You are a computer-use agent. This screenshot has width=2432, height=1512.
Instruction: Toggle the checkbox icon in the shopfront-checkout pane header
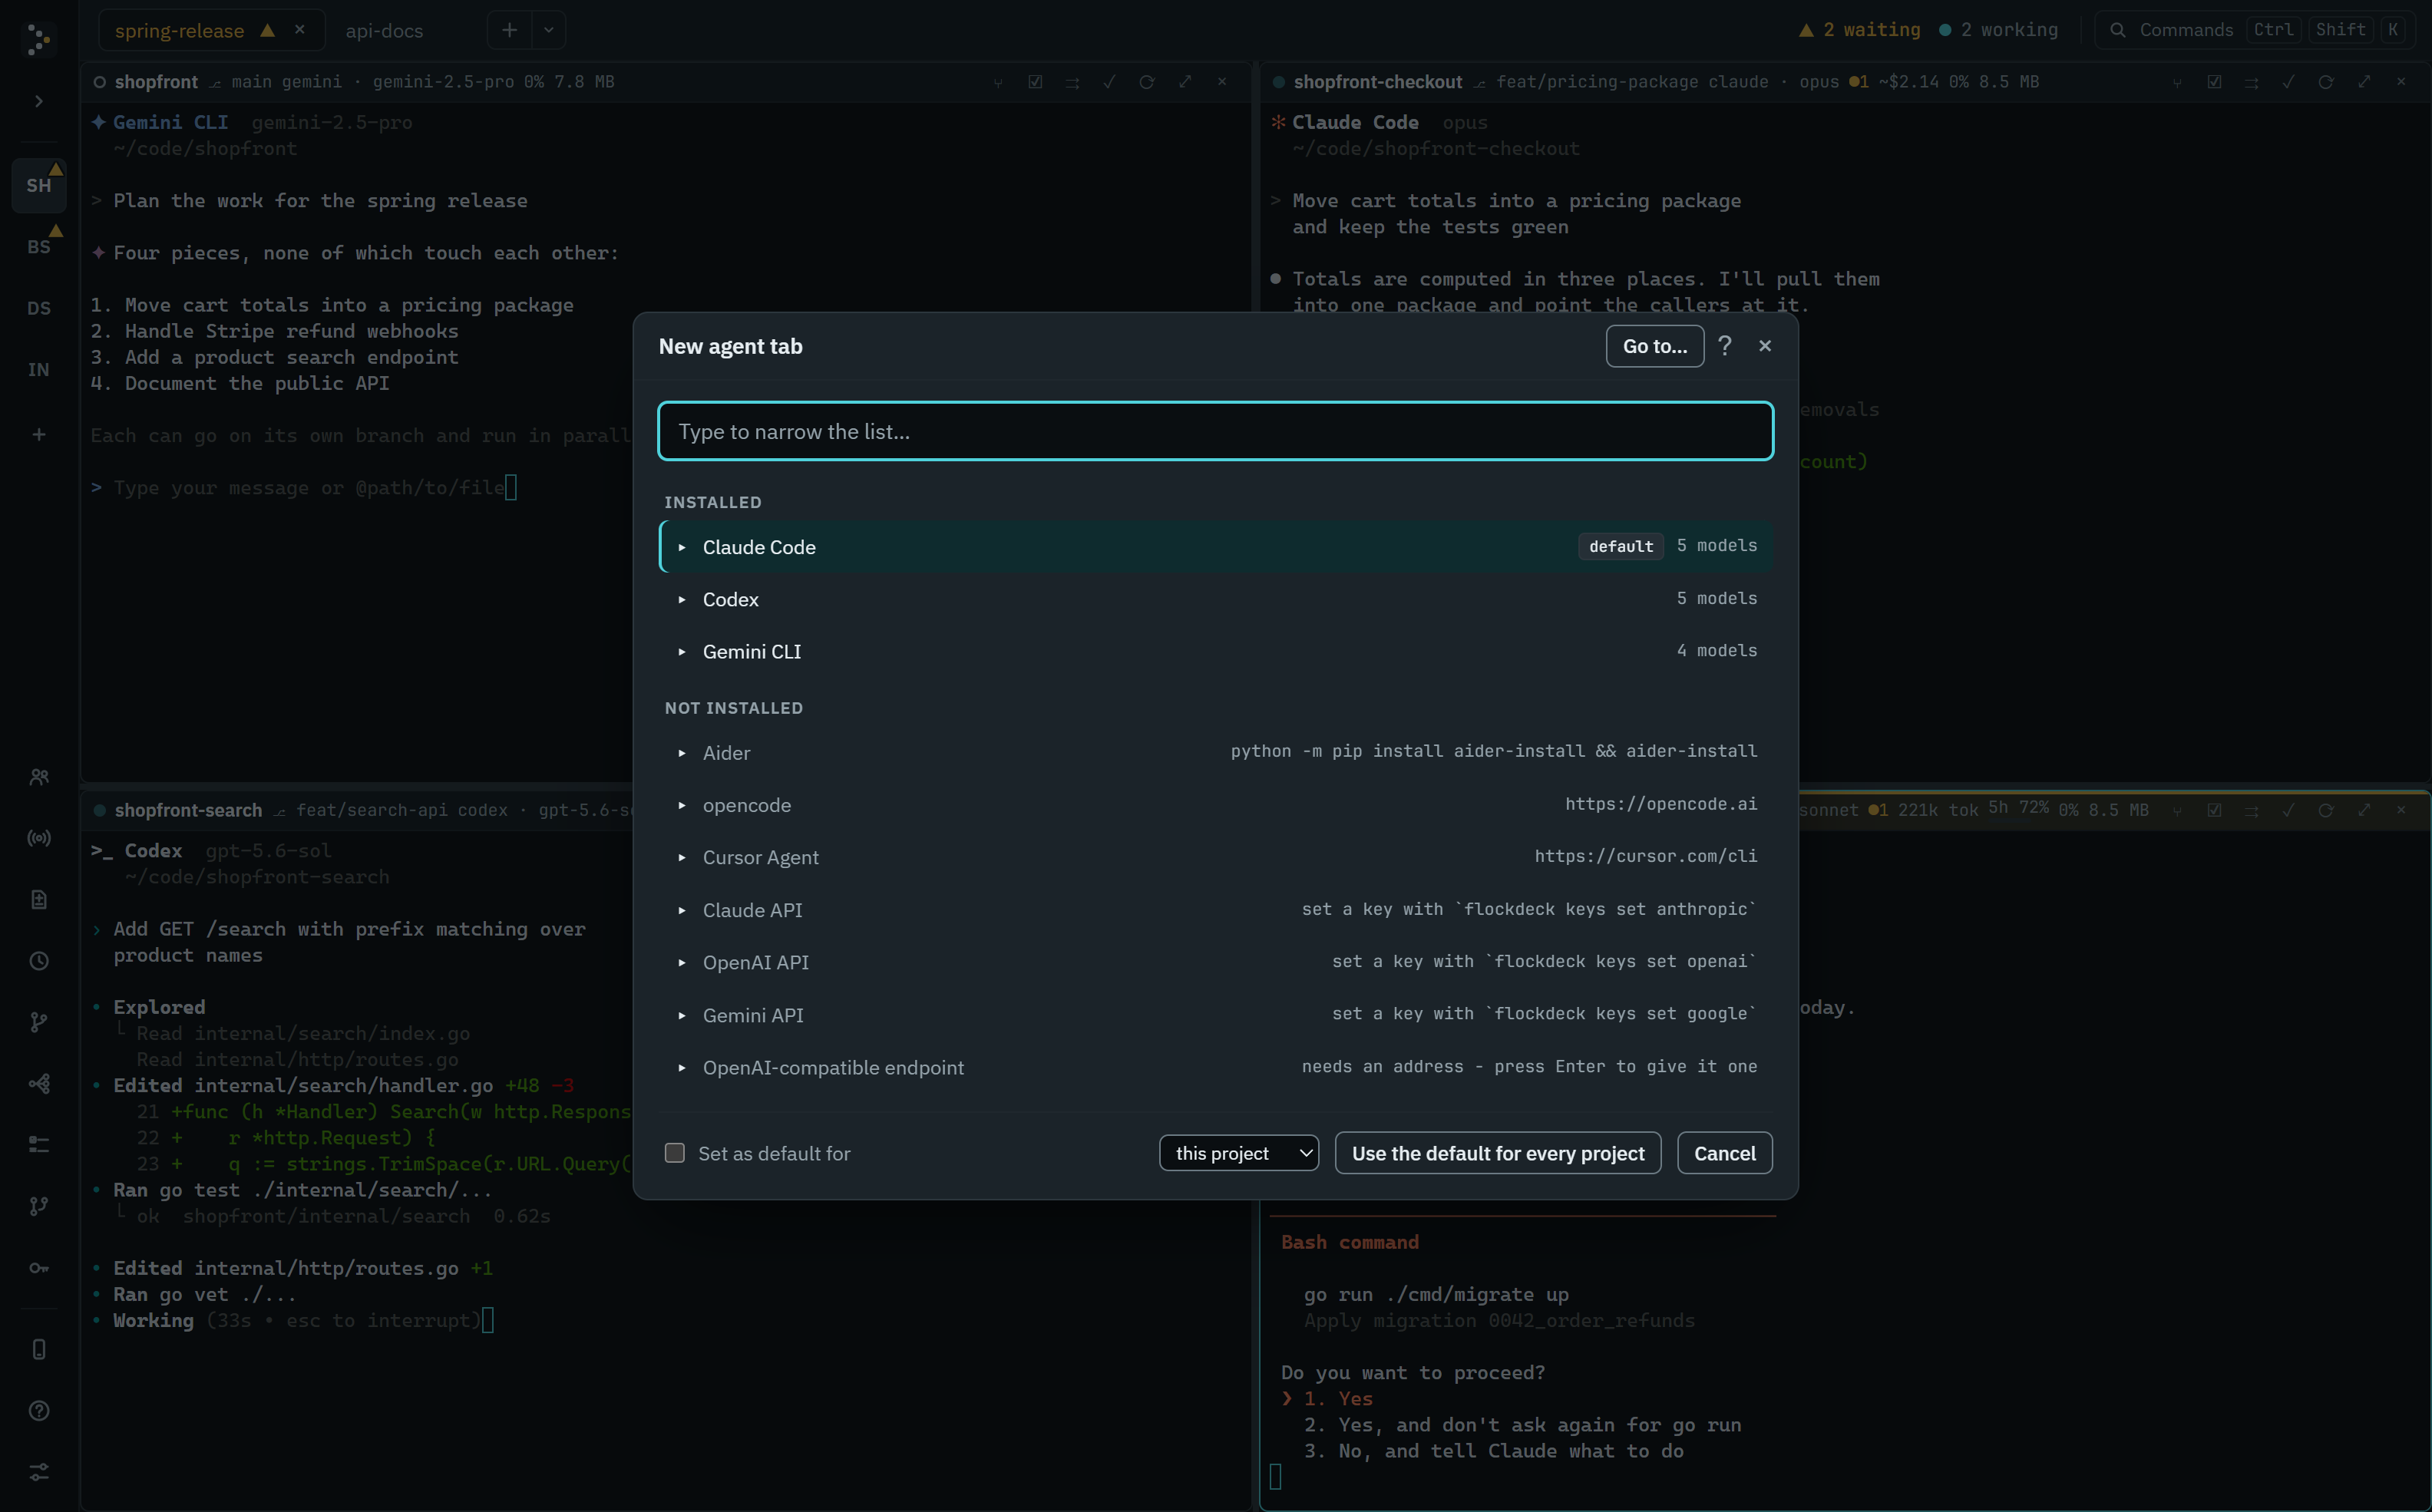point(2214,82)
